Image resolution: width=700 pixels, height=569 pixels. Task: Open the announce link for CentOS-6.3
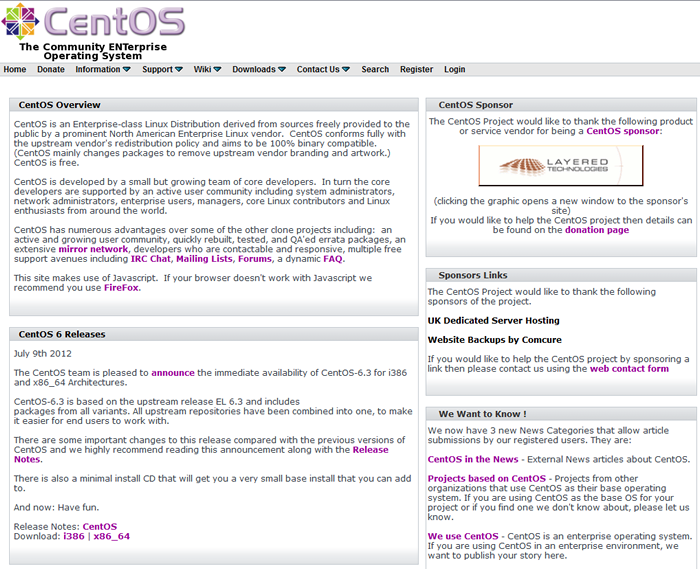(x=173, y=373)
